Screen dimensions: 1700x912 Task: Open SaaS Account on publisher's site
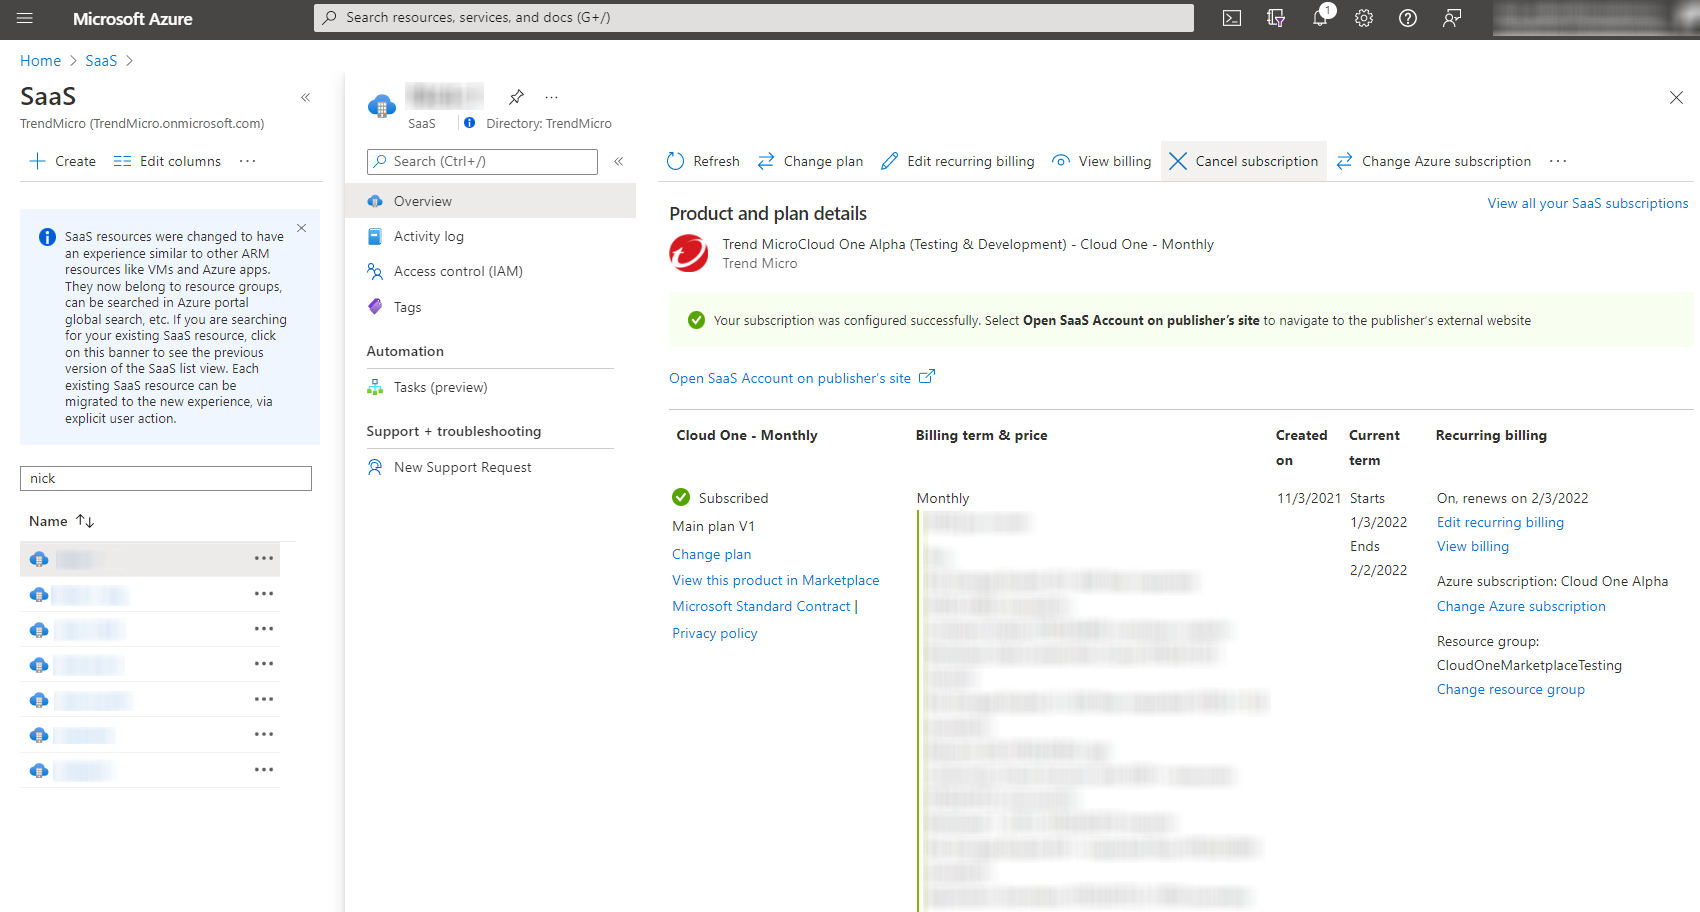[x=802, y=378]
